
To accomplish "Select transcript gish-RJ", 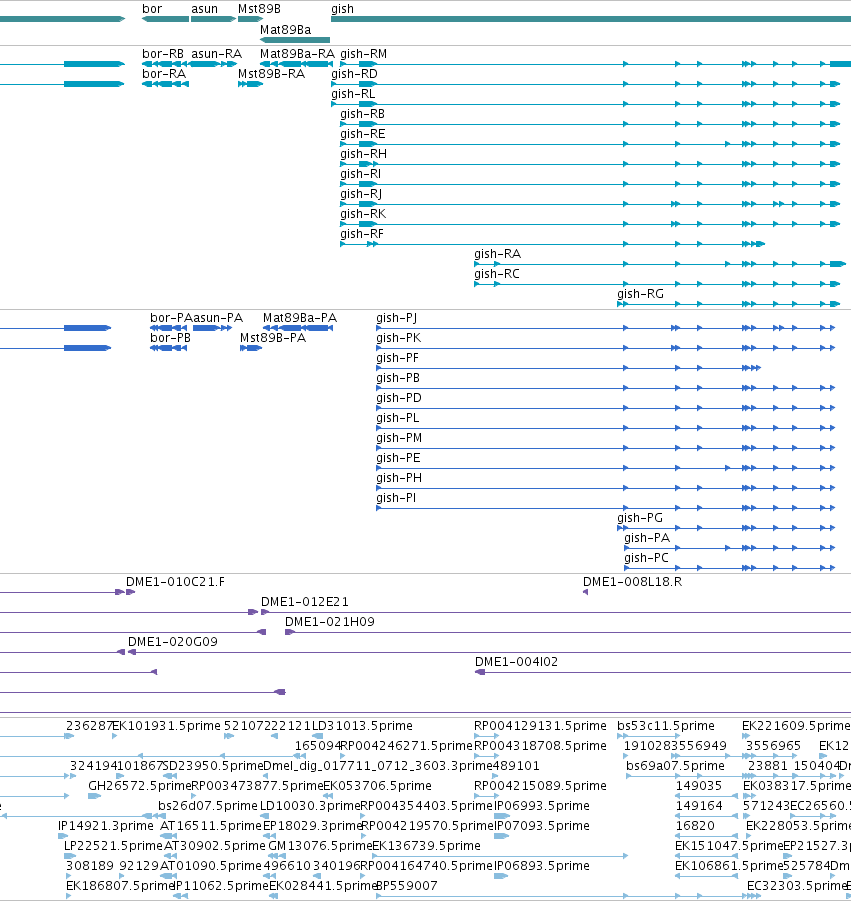I will tap(361, 194).
